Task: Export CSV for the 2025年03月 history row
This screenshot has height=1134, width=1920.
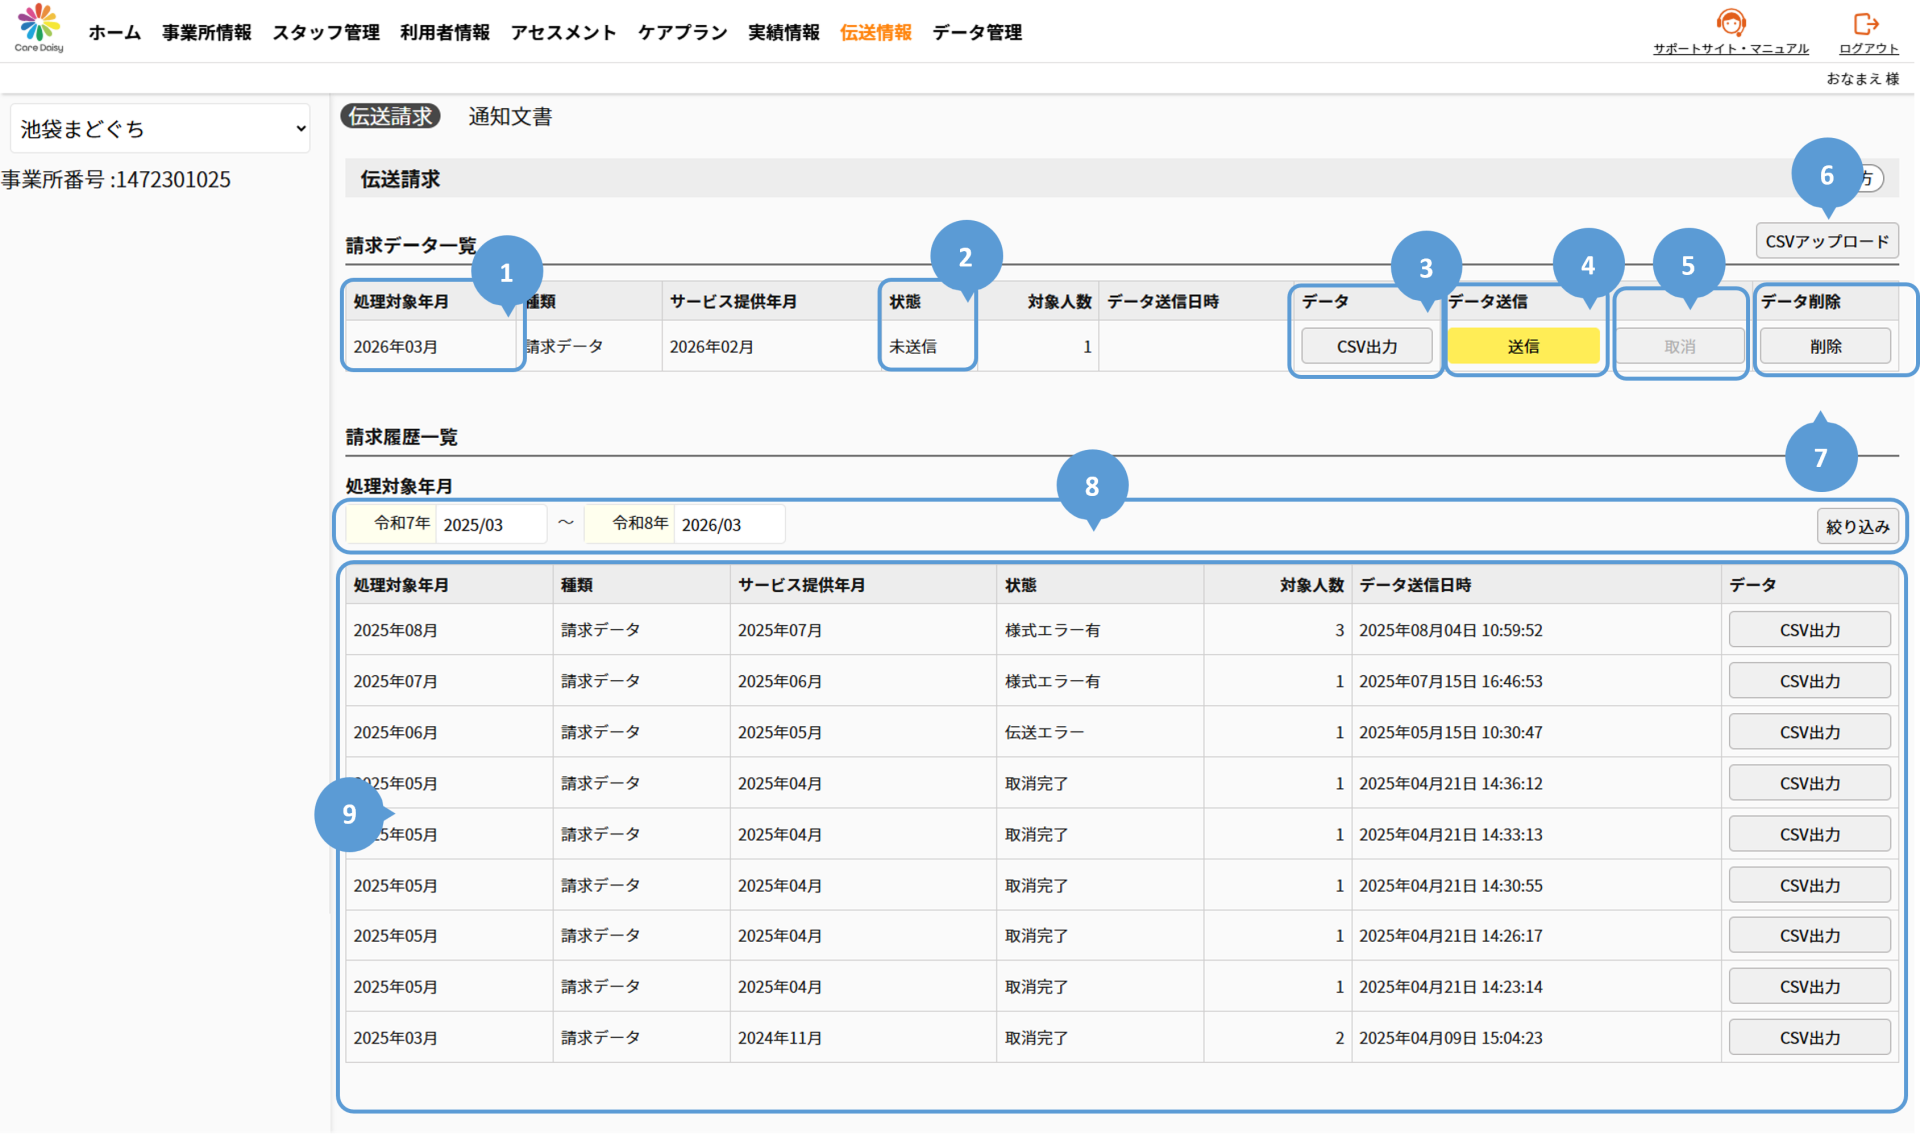Action: tap(1809, 1038)
